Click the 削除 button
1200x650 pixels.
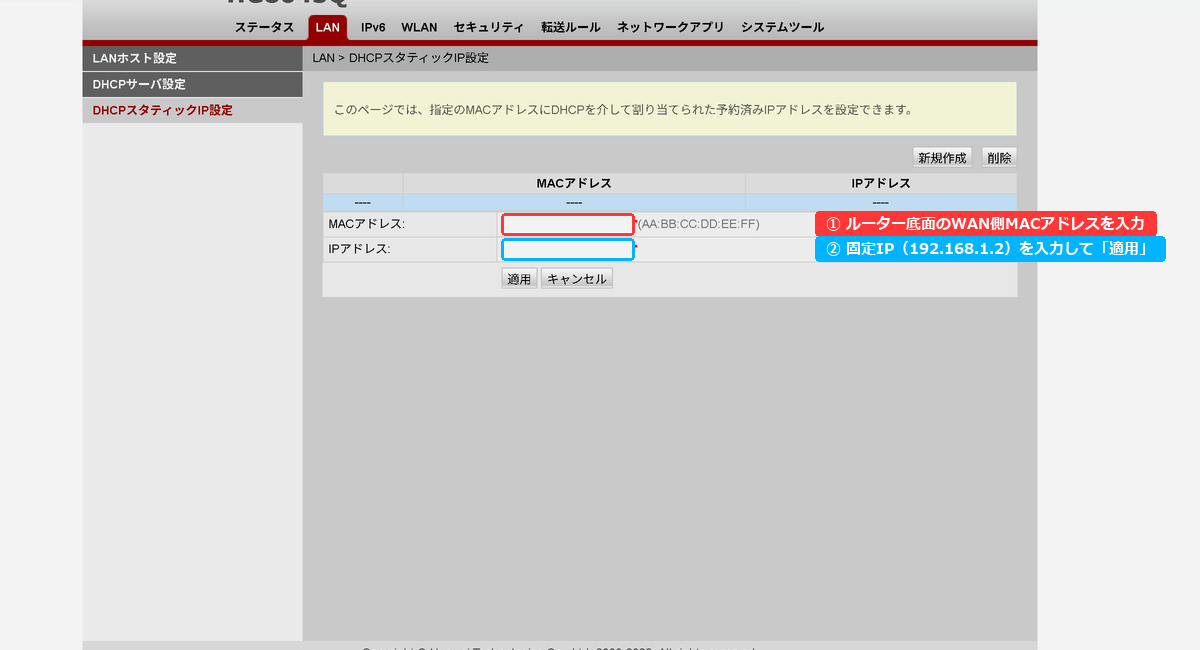(998, 158)
